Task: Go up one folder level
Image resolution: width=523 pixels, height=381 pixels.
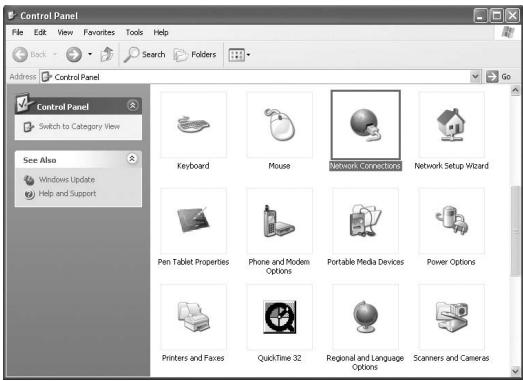Action: pyautogui.click(x=107, y=54)
